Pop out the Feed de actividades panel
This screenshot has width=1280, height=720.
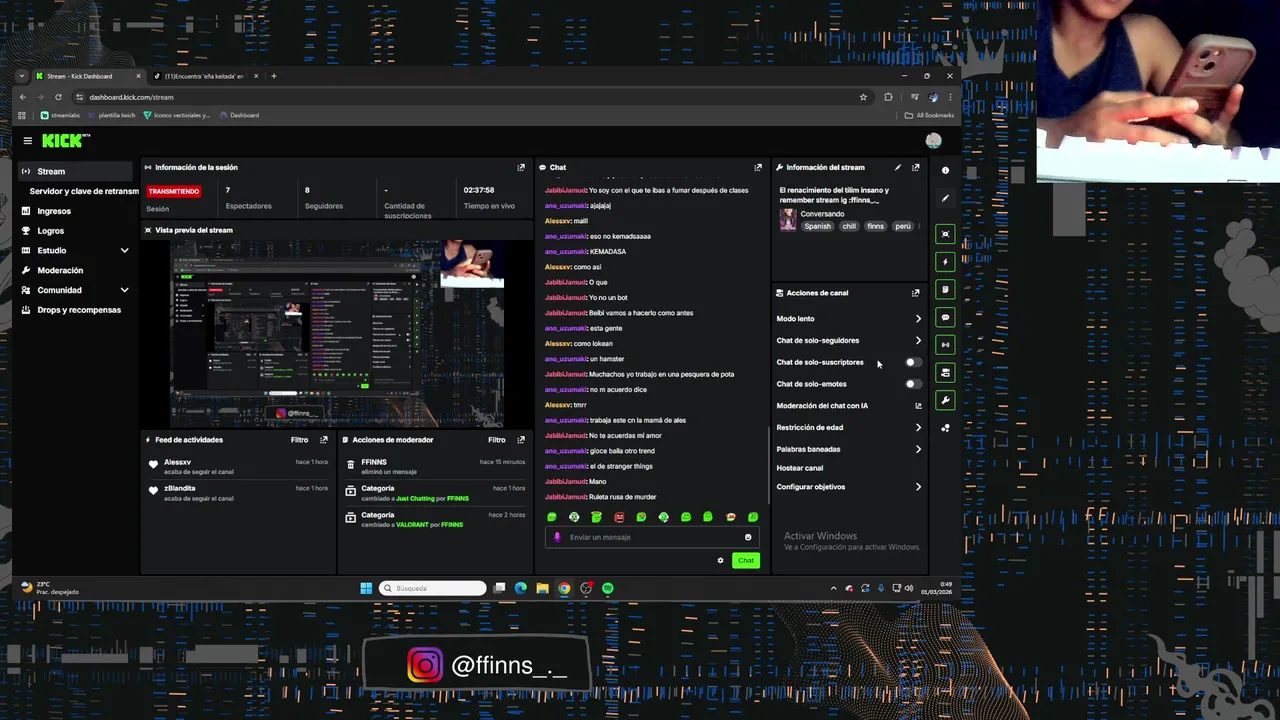coord(323,440)
